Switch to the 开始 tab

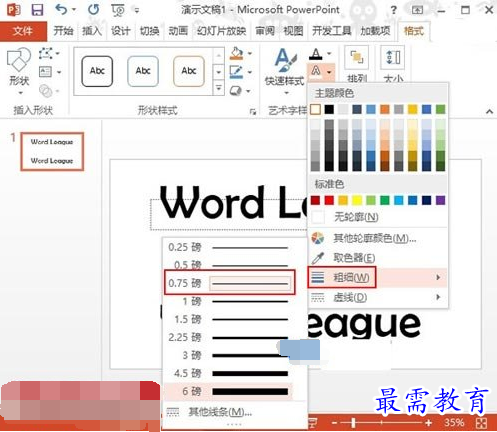(63, 31)
